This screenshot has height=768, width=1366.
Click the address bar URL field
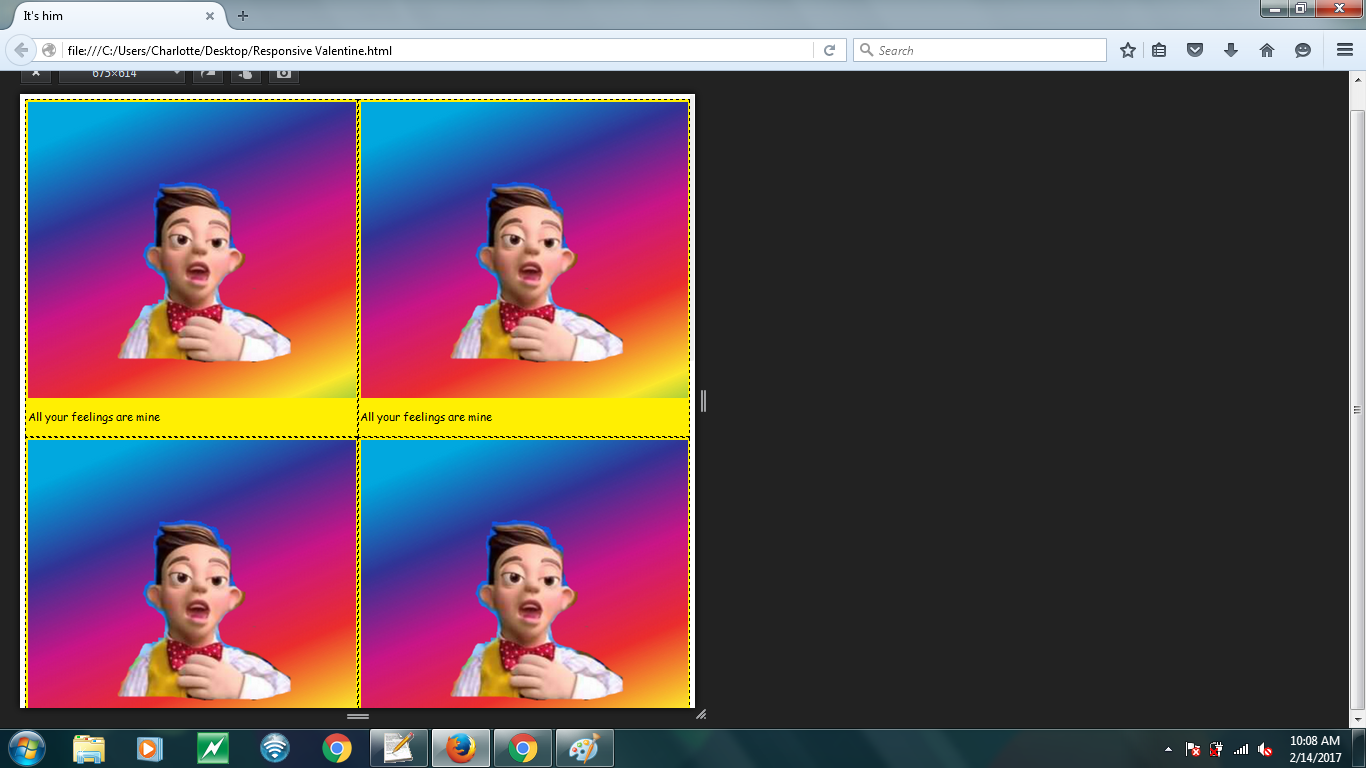438,50
